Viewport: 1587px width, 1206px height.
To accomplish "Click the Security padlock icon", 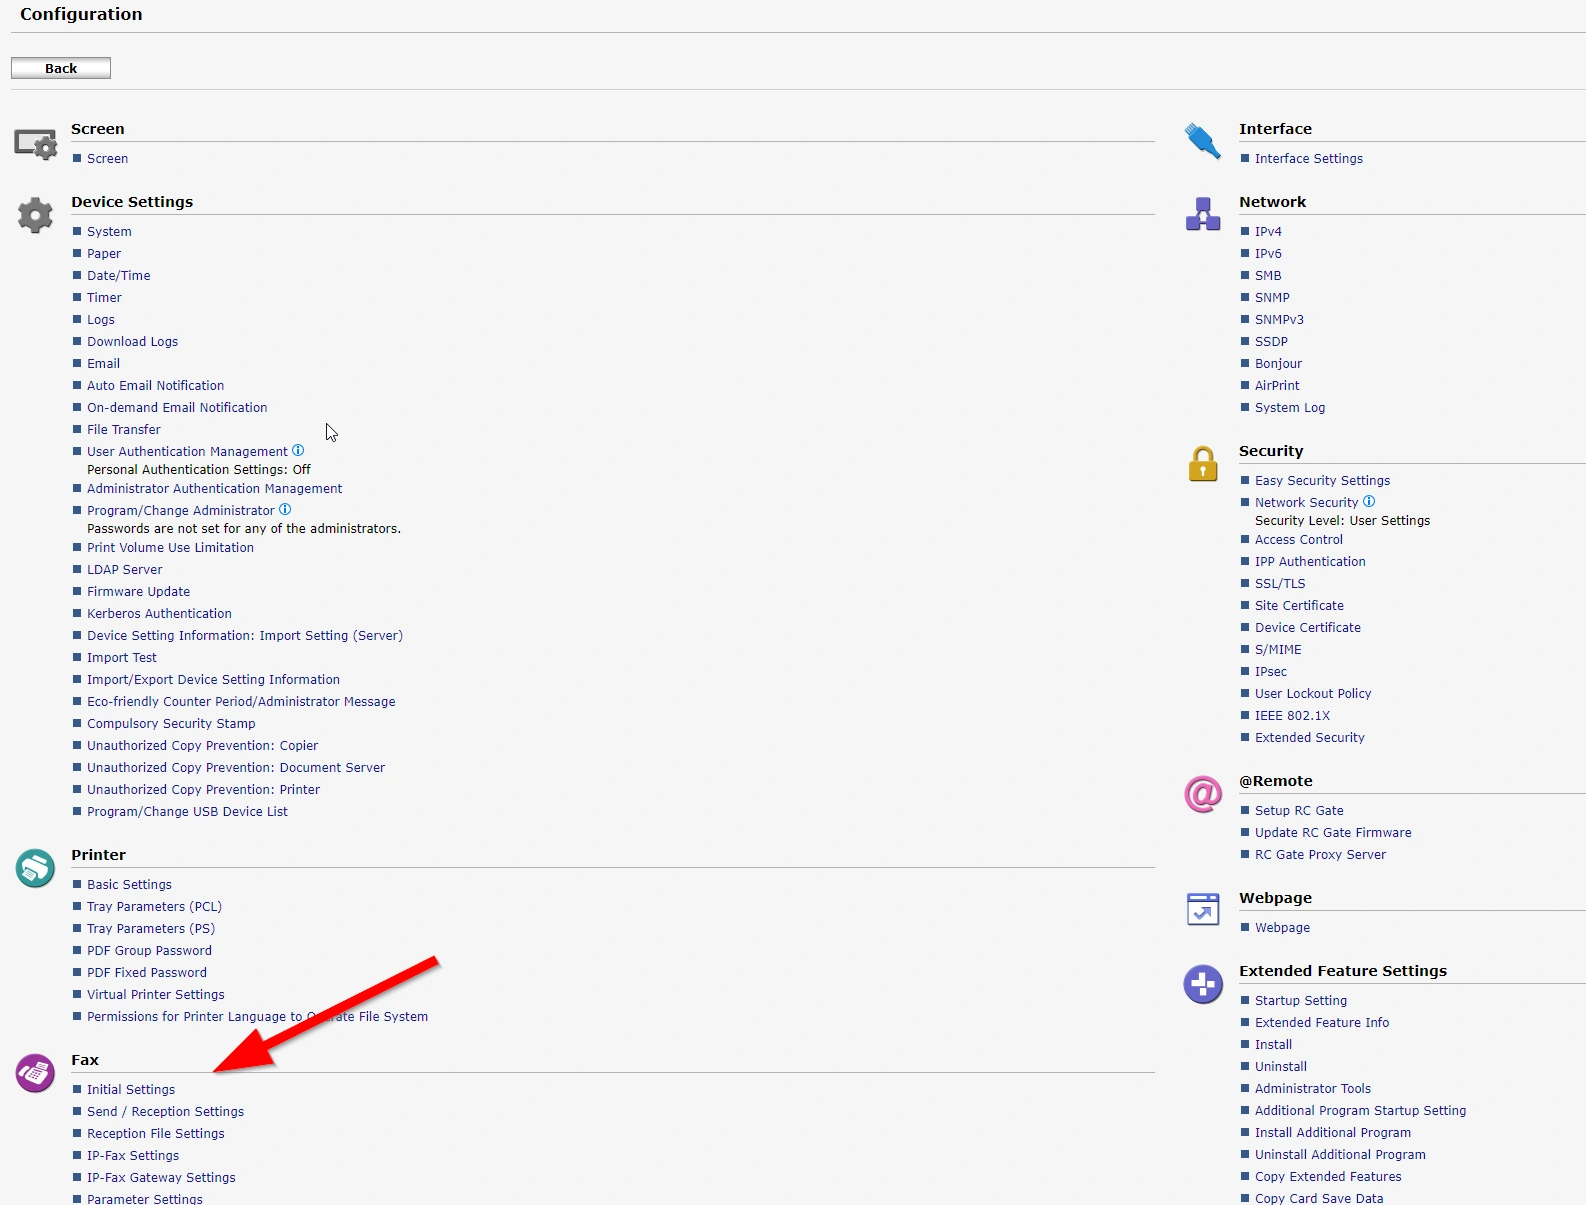I will pos(1202,464).
